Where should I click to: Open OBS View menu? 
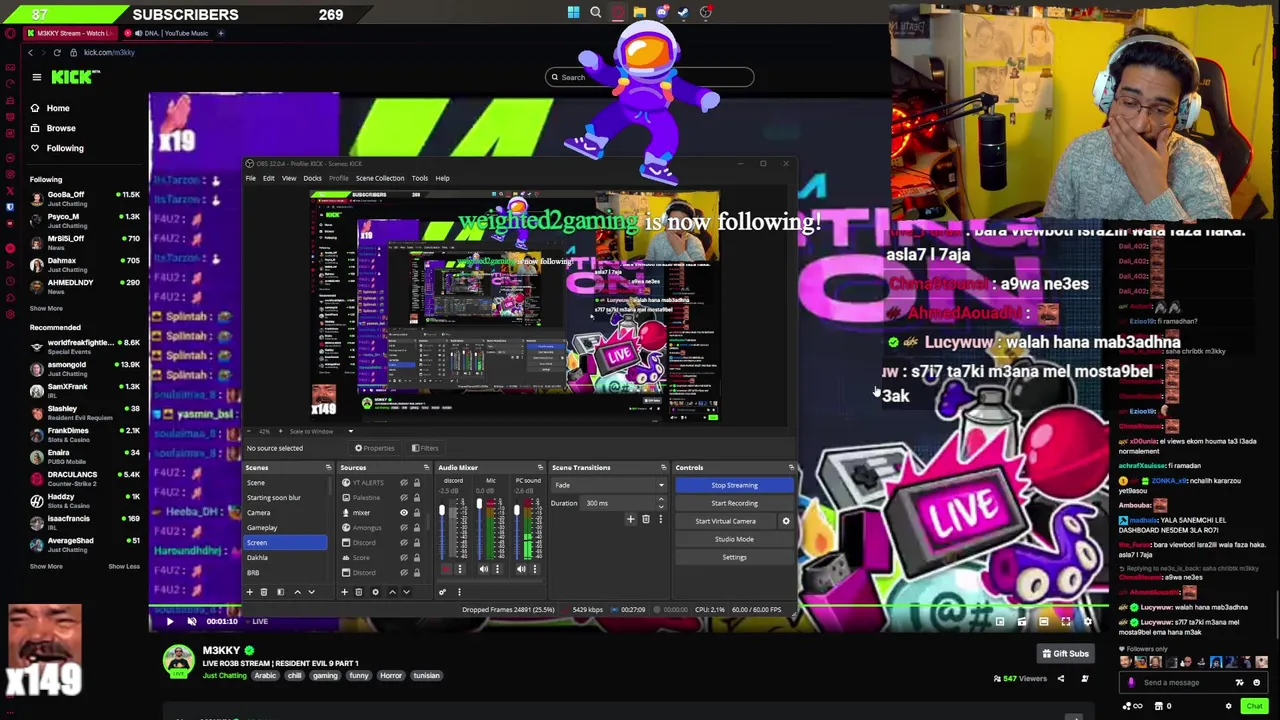[x=289, y=178]
